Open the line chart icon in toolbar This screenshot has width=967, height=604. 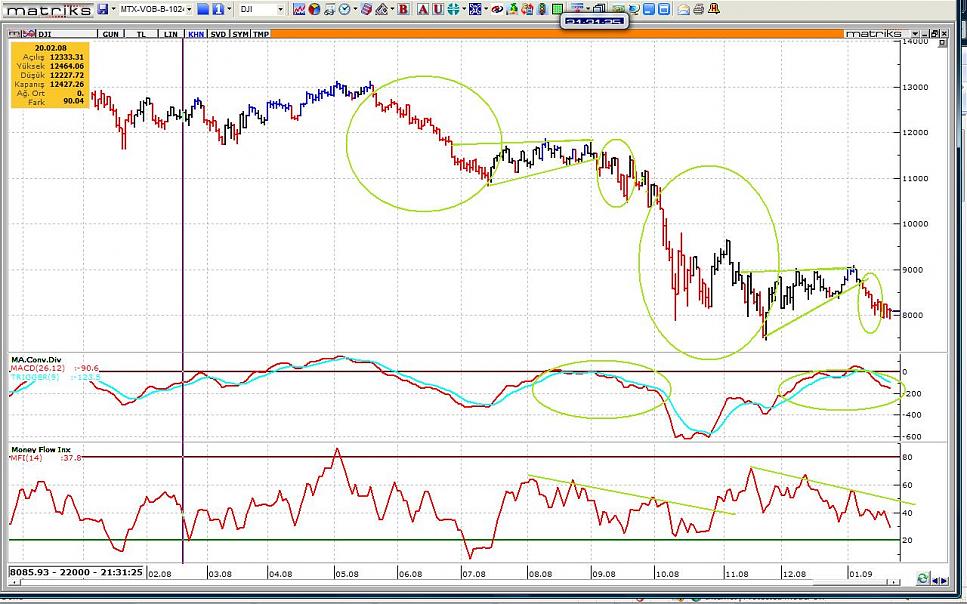[298, 9]
